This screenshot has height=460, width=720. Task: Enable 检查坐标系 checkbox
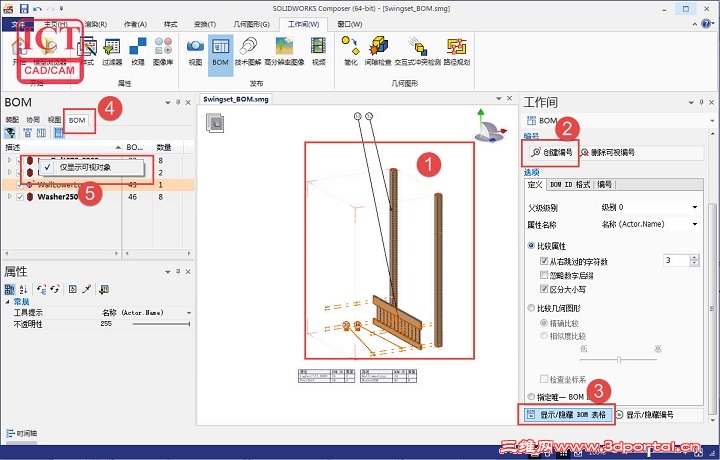click(x=544, y=379)
